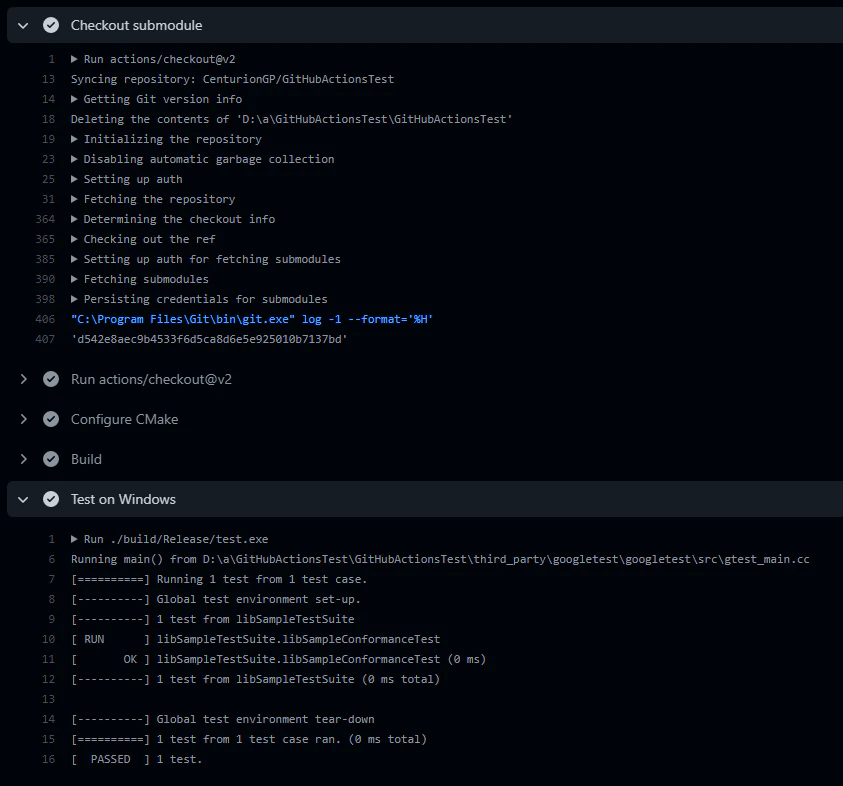Click the commit hash d542e8aec9b4 output line
This screenshot has height=786, width=843.
click(209, 339)
